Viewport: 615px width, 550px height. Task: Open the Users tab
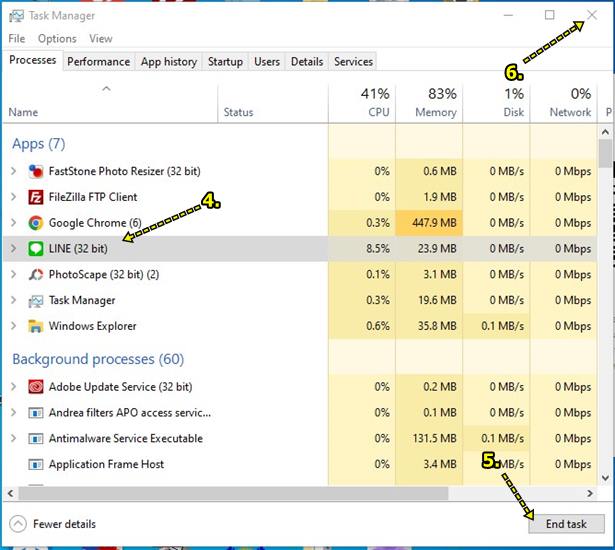click(267, 62)
